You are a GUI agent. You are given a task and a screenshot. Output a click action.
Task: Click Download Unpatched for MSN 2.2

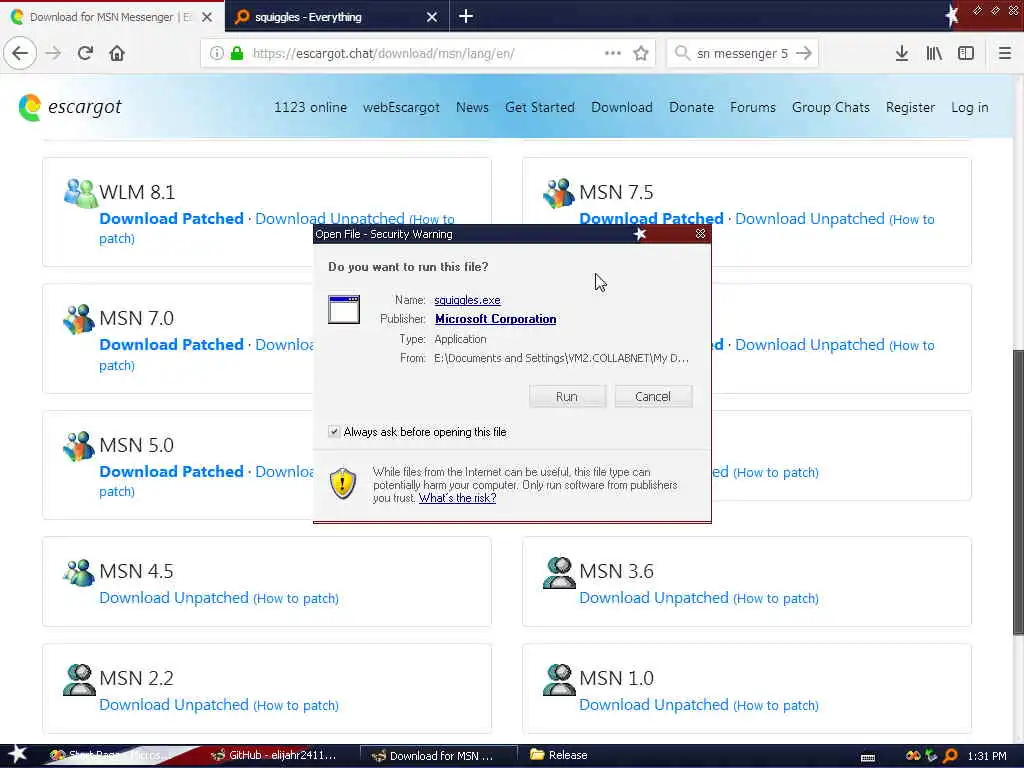pyautogui.click(x=174, y=705)
